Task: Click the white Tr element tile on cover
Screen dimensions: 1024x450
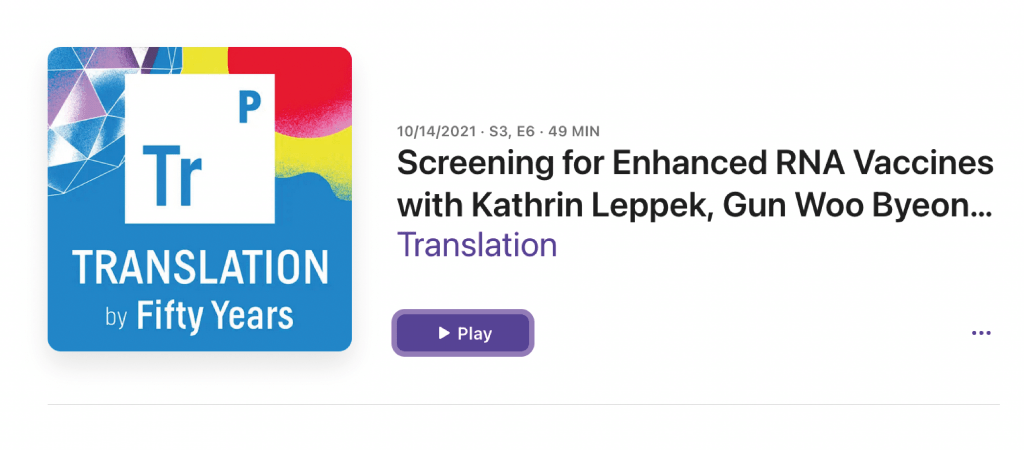Action: [199, 147]
